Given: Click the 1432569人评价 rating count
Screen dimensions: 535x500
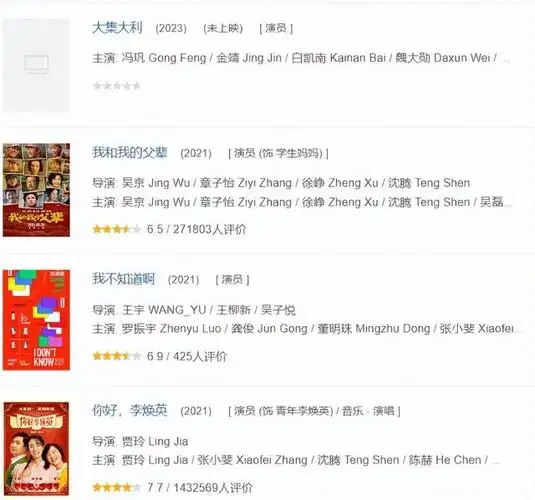Looking at the screenshot, I should click(x=213, y=487).
